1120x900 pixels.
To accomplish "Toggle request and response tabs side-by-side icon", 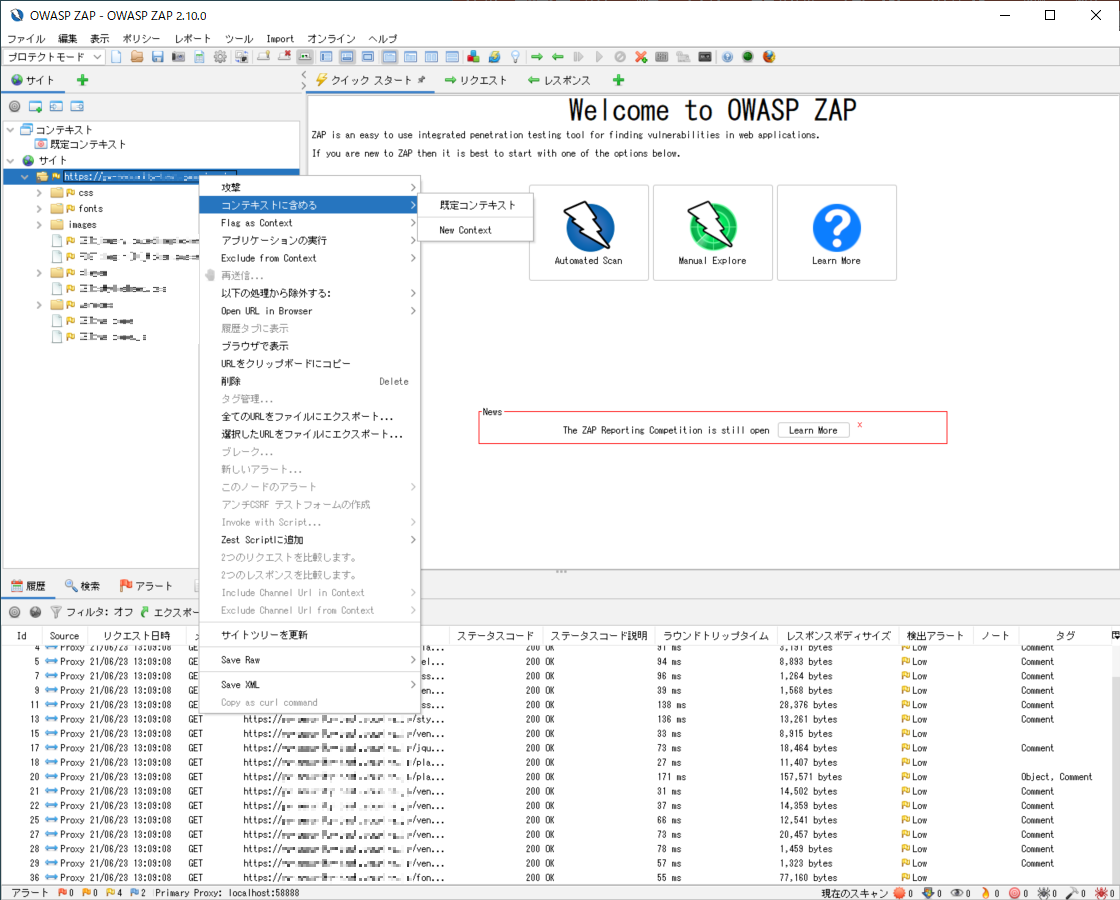I will point(431,56).
